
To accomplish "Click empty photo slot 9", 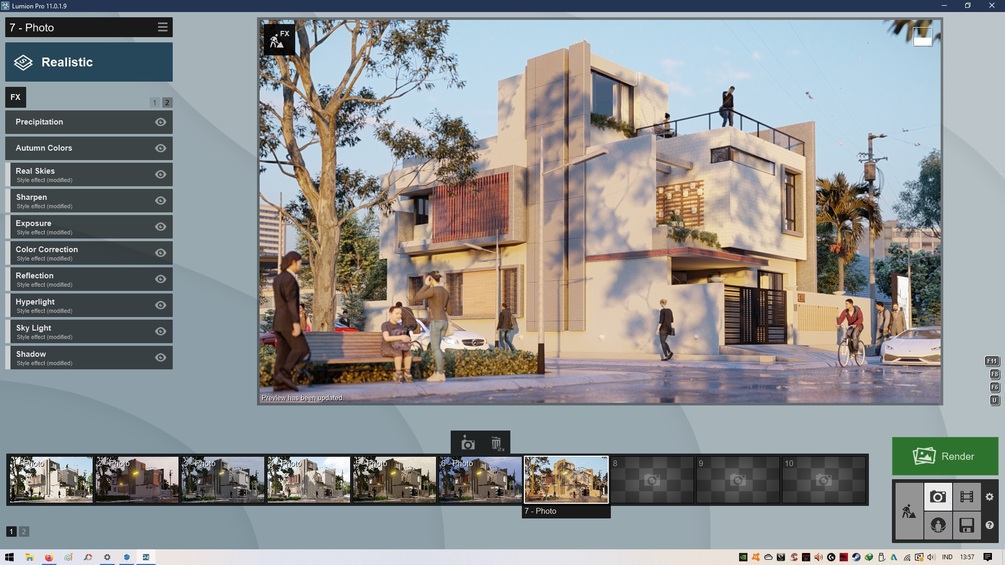I will click(x=738, y=479).
